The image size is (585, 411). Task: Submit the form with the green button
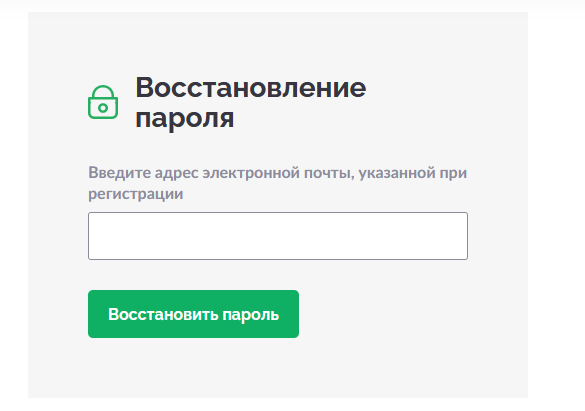tap(193, 314)
